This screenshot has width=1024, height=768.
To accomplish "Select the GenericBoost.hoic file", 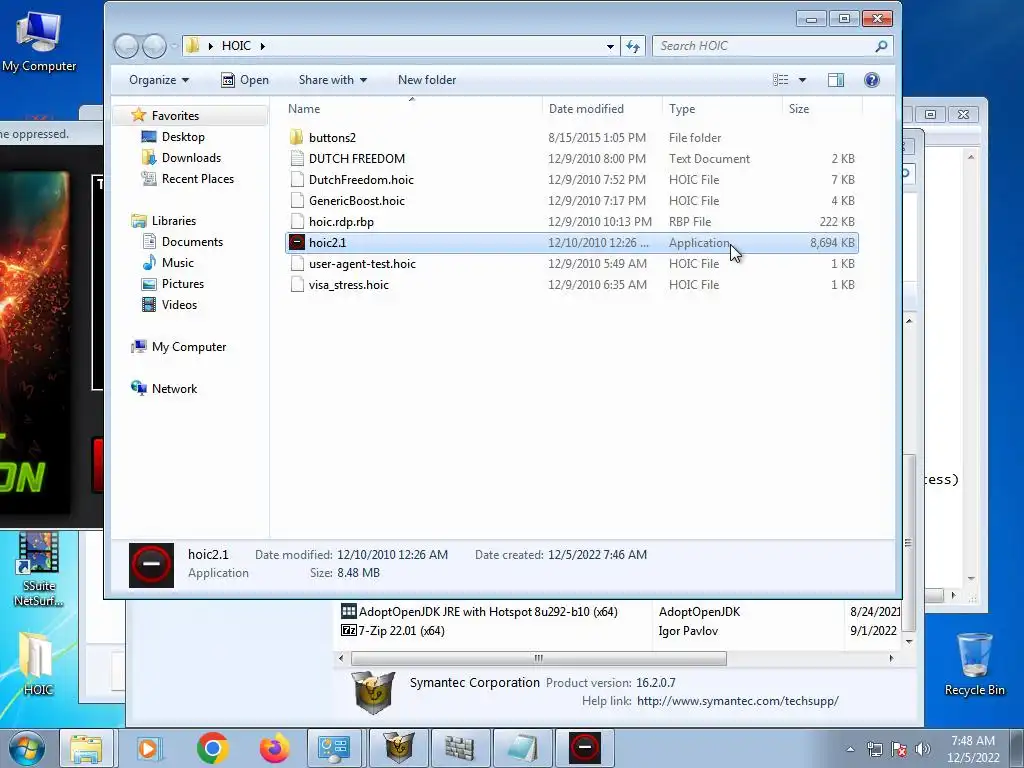I will coord(571,200).
